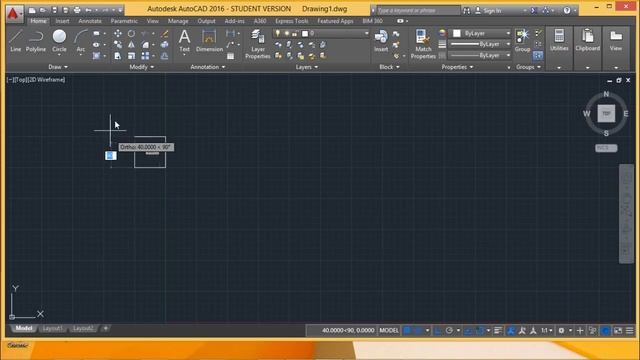Click the Array tool icon
Image resolution: width=640 pixels, height=360 pixels.
(x=145, y=56)
